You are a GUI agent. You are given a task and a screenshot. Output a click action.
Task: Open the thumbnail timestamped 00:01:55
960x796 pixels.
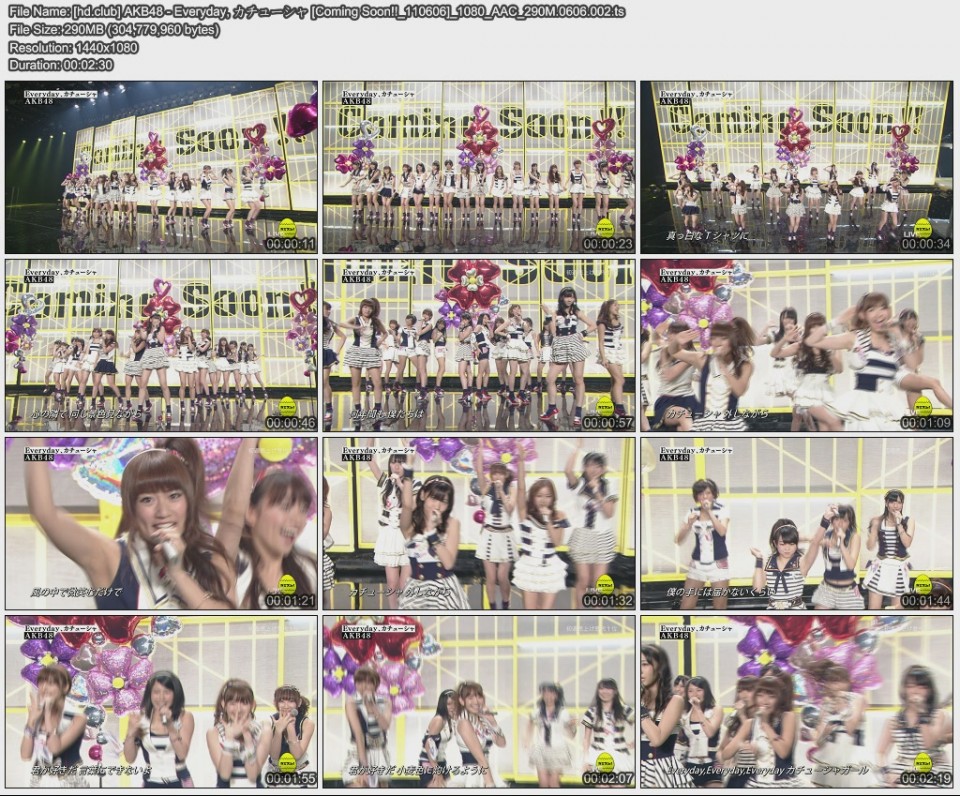161,702
